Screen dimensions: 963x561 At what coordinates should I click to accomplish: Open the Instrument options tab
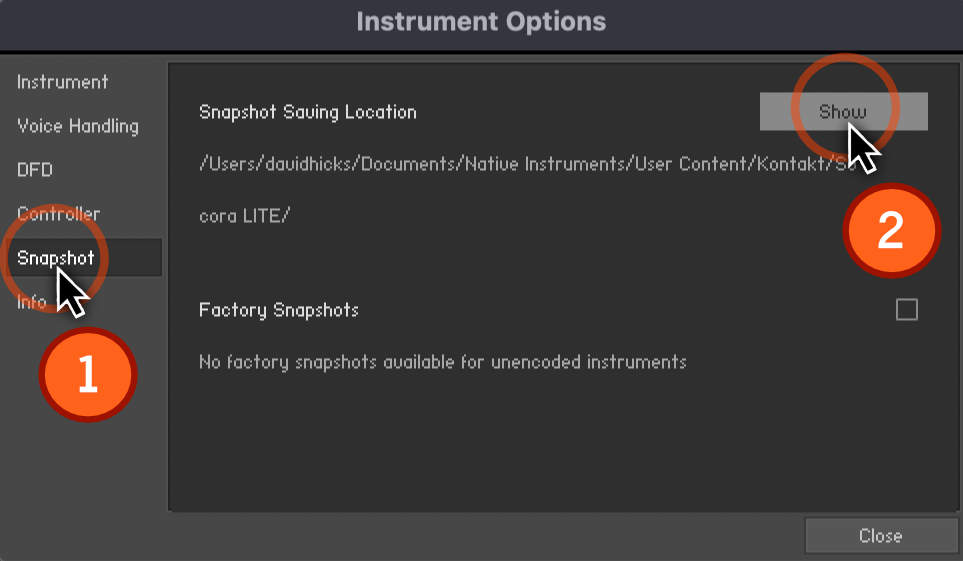(63, 82)
